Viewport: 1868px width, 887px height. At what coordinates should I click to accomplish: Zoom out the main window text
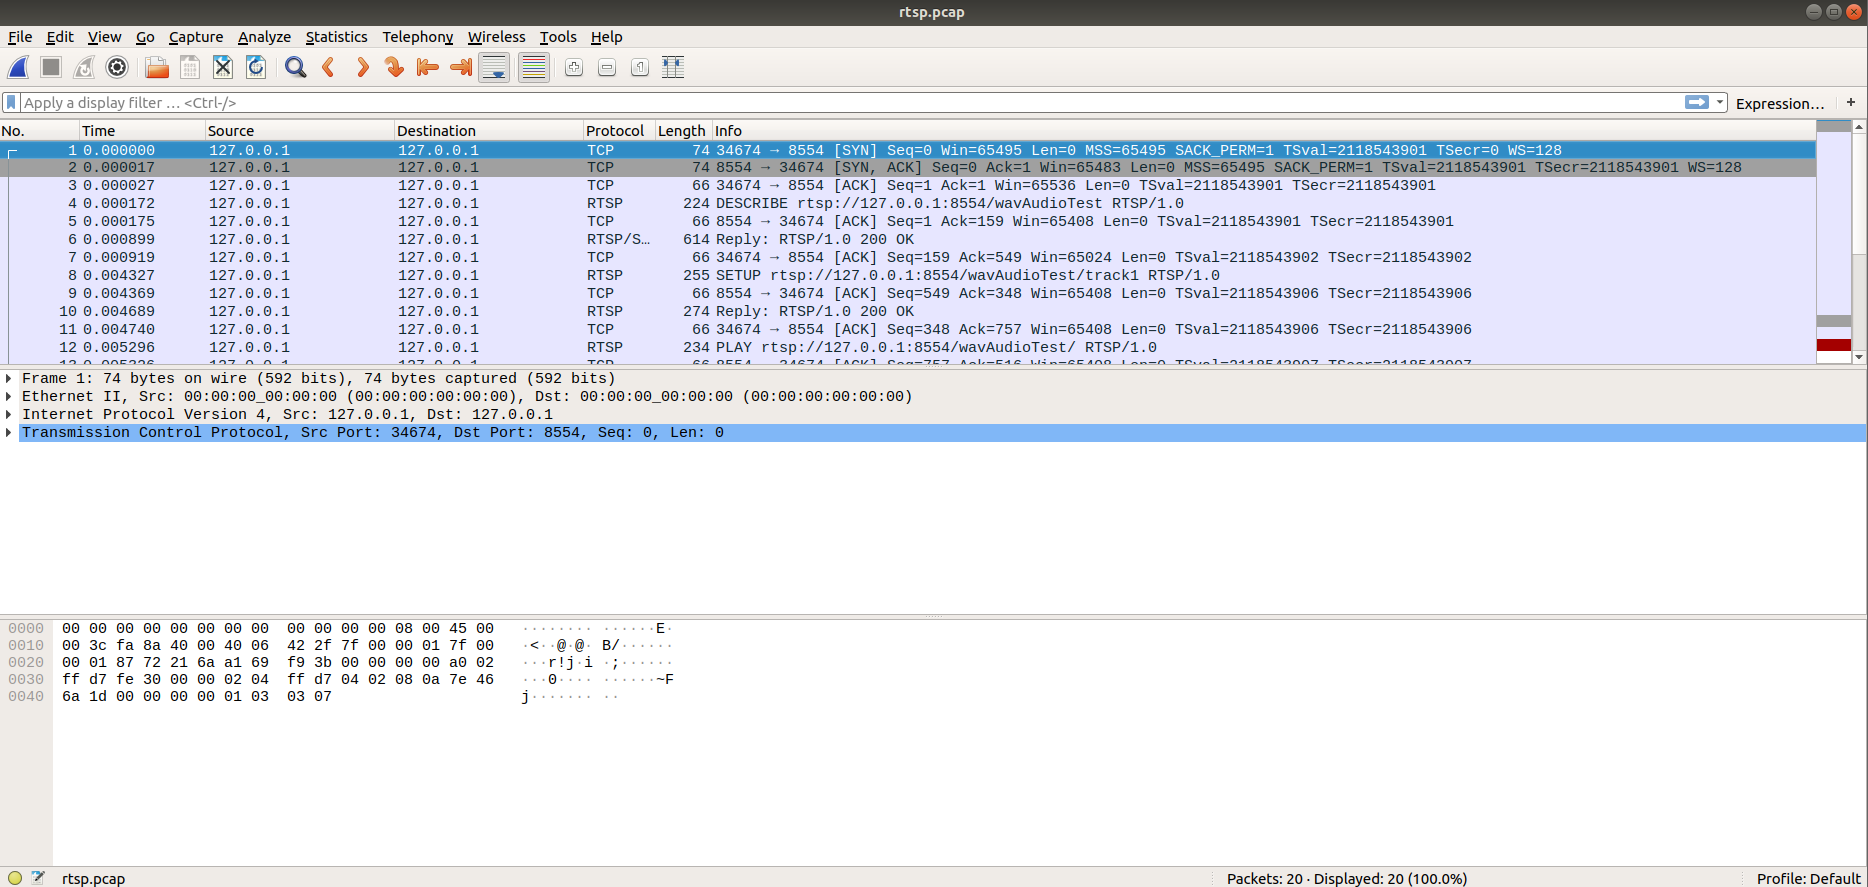(607, 68)
